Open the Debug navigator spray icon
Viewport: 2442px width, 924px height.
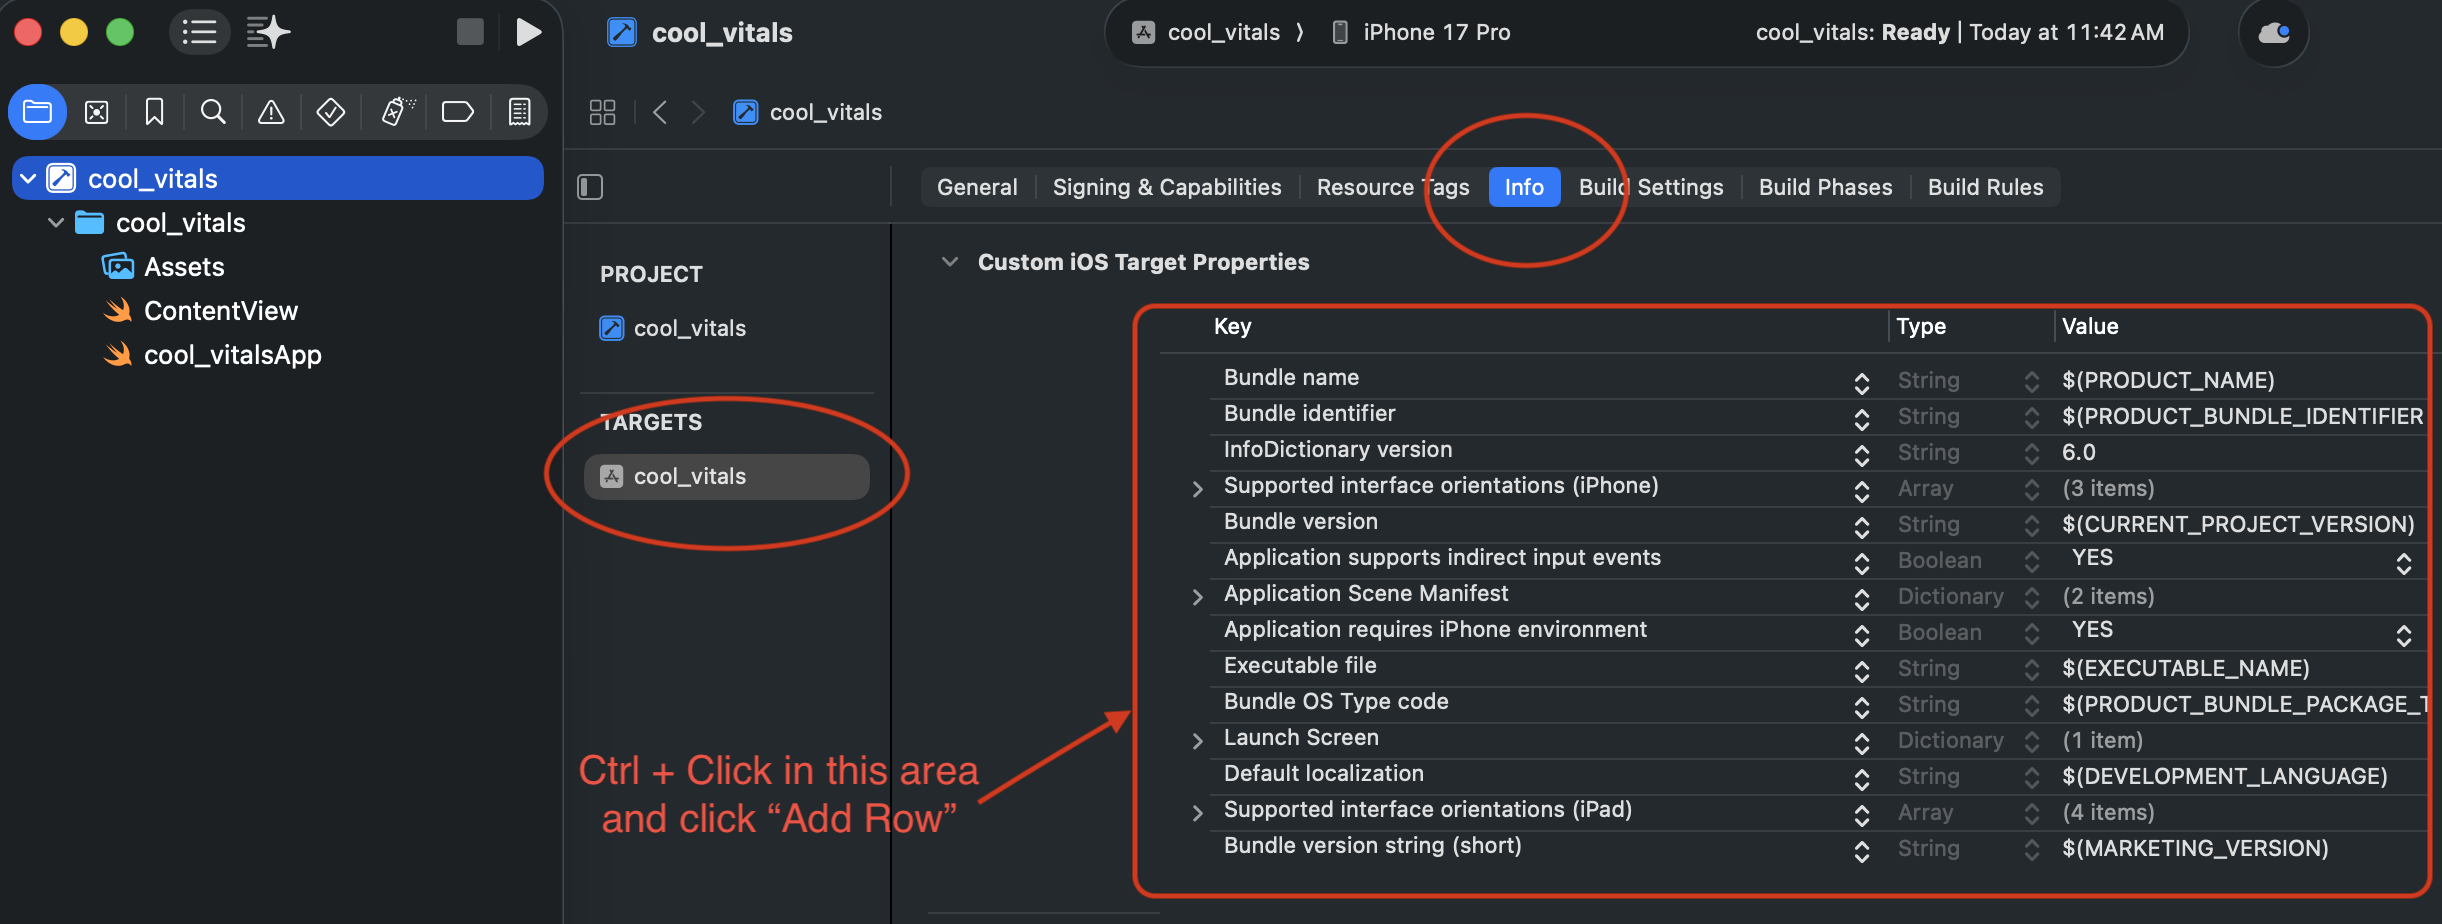point(397,112)
